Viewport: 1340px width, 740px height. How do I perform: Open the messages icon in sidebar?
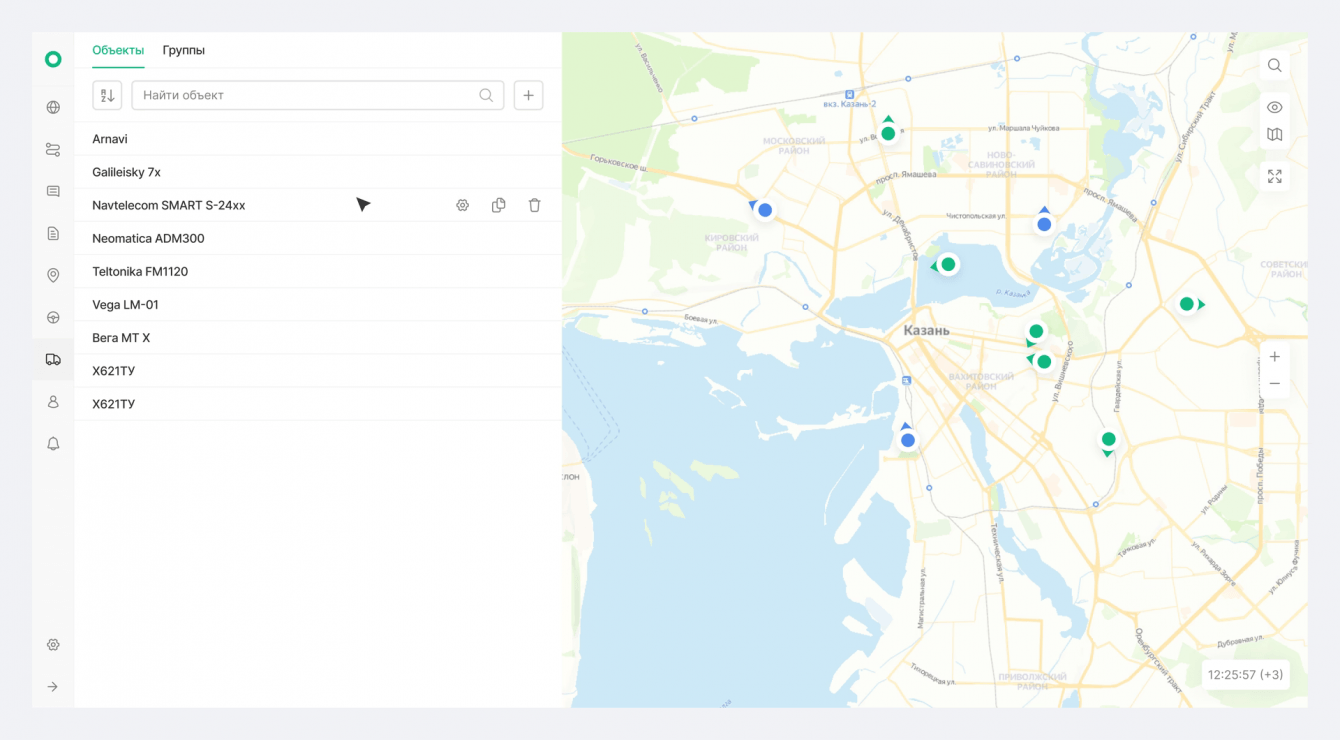(53, 192)
